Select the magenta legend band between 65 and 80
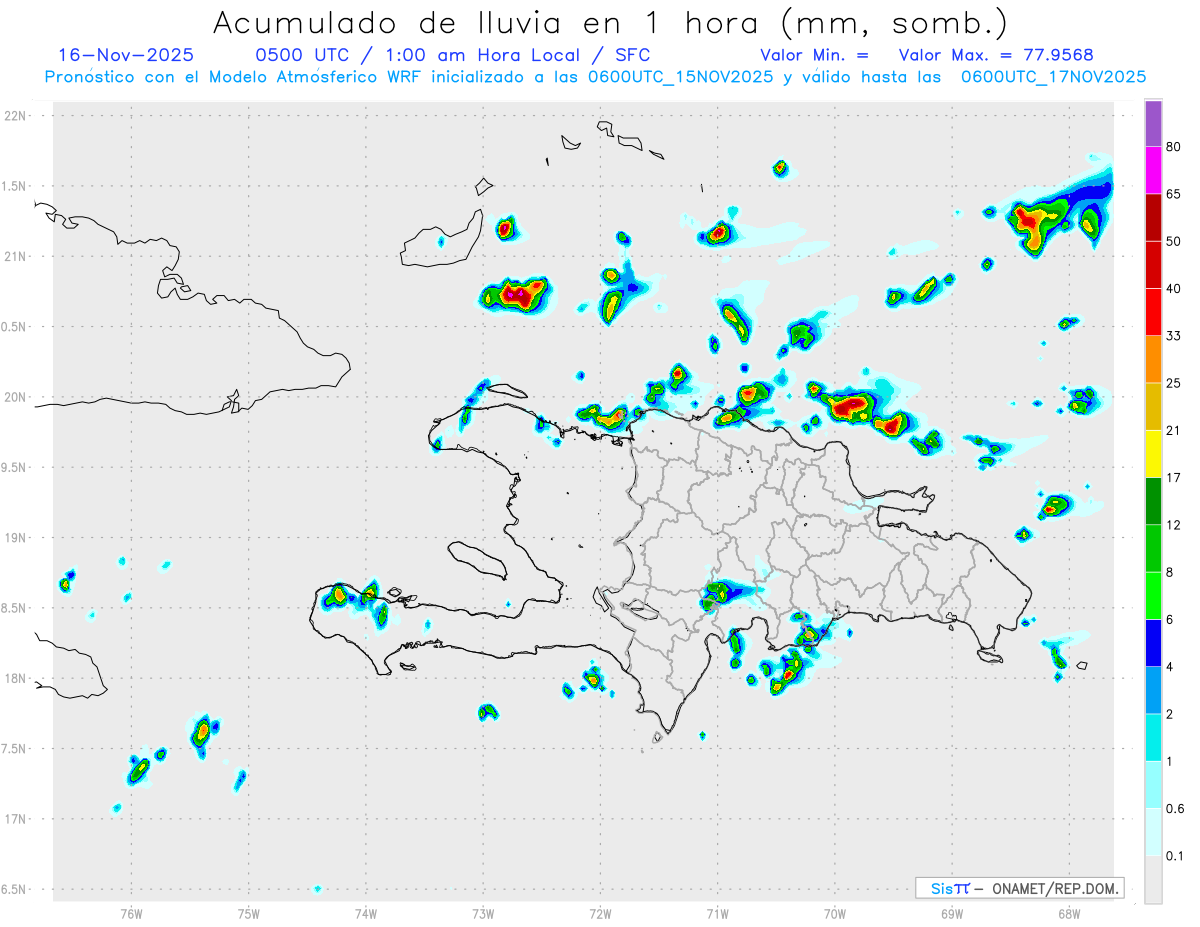This screenshot has width=1200, height=927. tap(1153, 171)
